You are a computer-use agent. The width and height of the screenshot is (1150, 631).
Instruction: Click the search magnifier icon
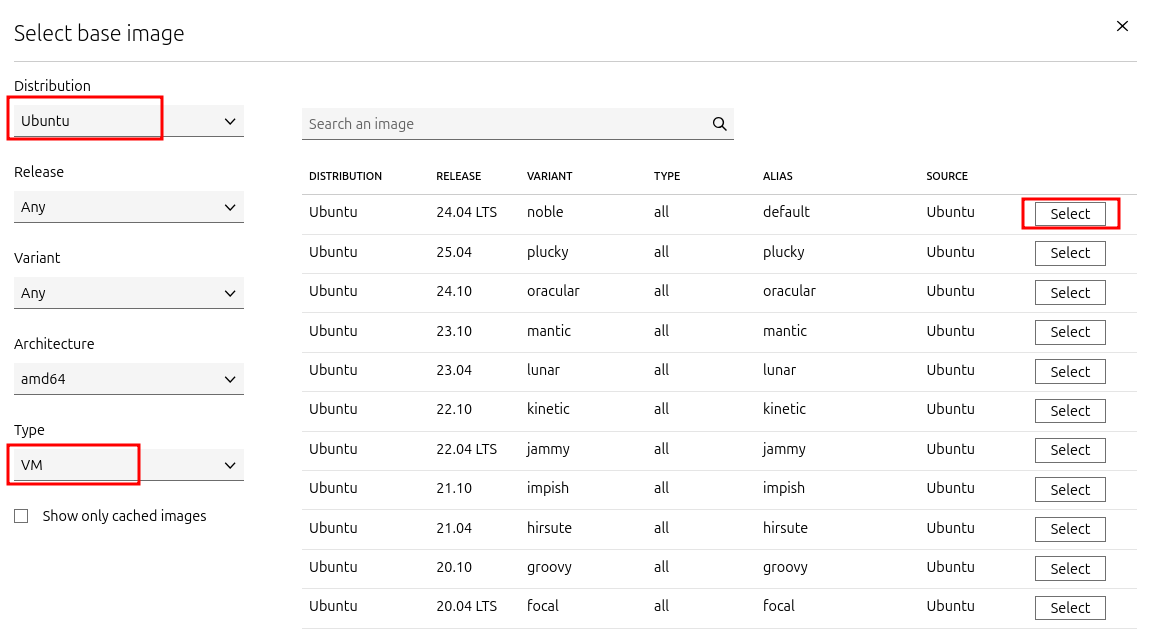tap(719, 124)
